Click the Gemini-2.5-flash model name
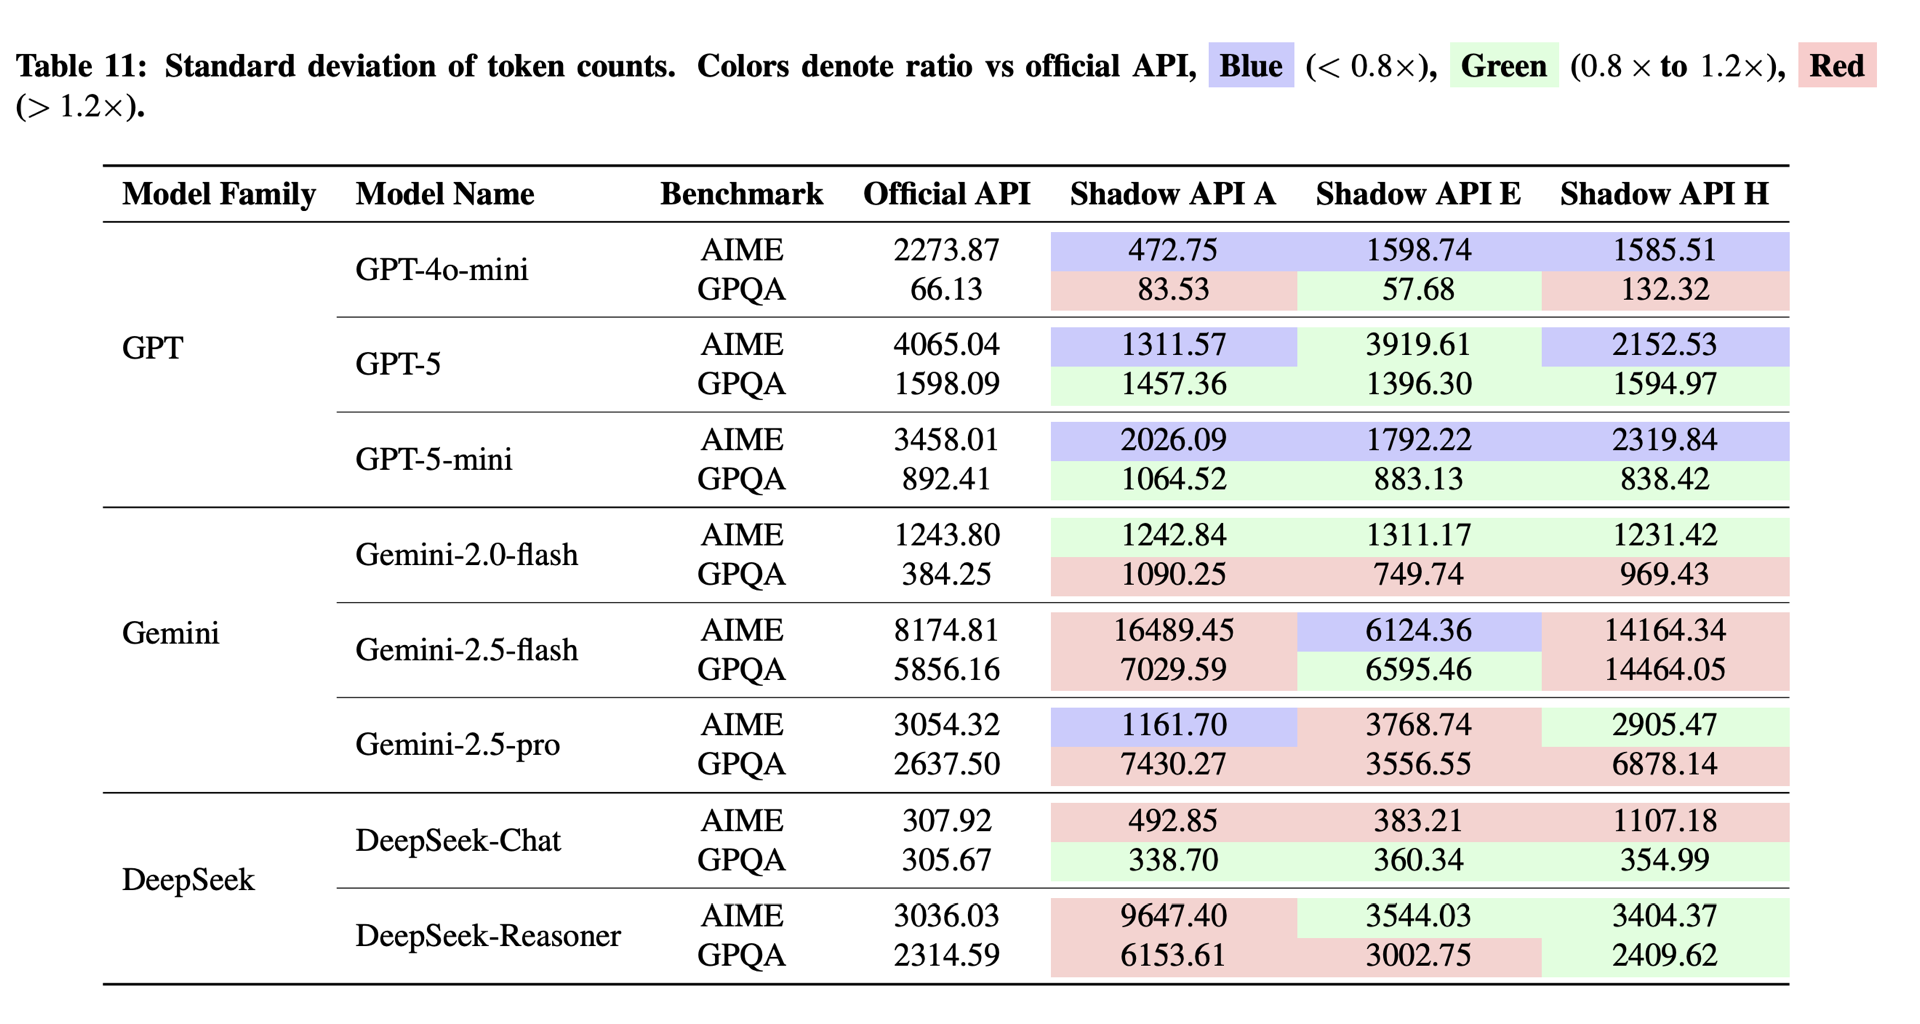Screen dimensions: 1920x1024 (x=467, y=650)
